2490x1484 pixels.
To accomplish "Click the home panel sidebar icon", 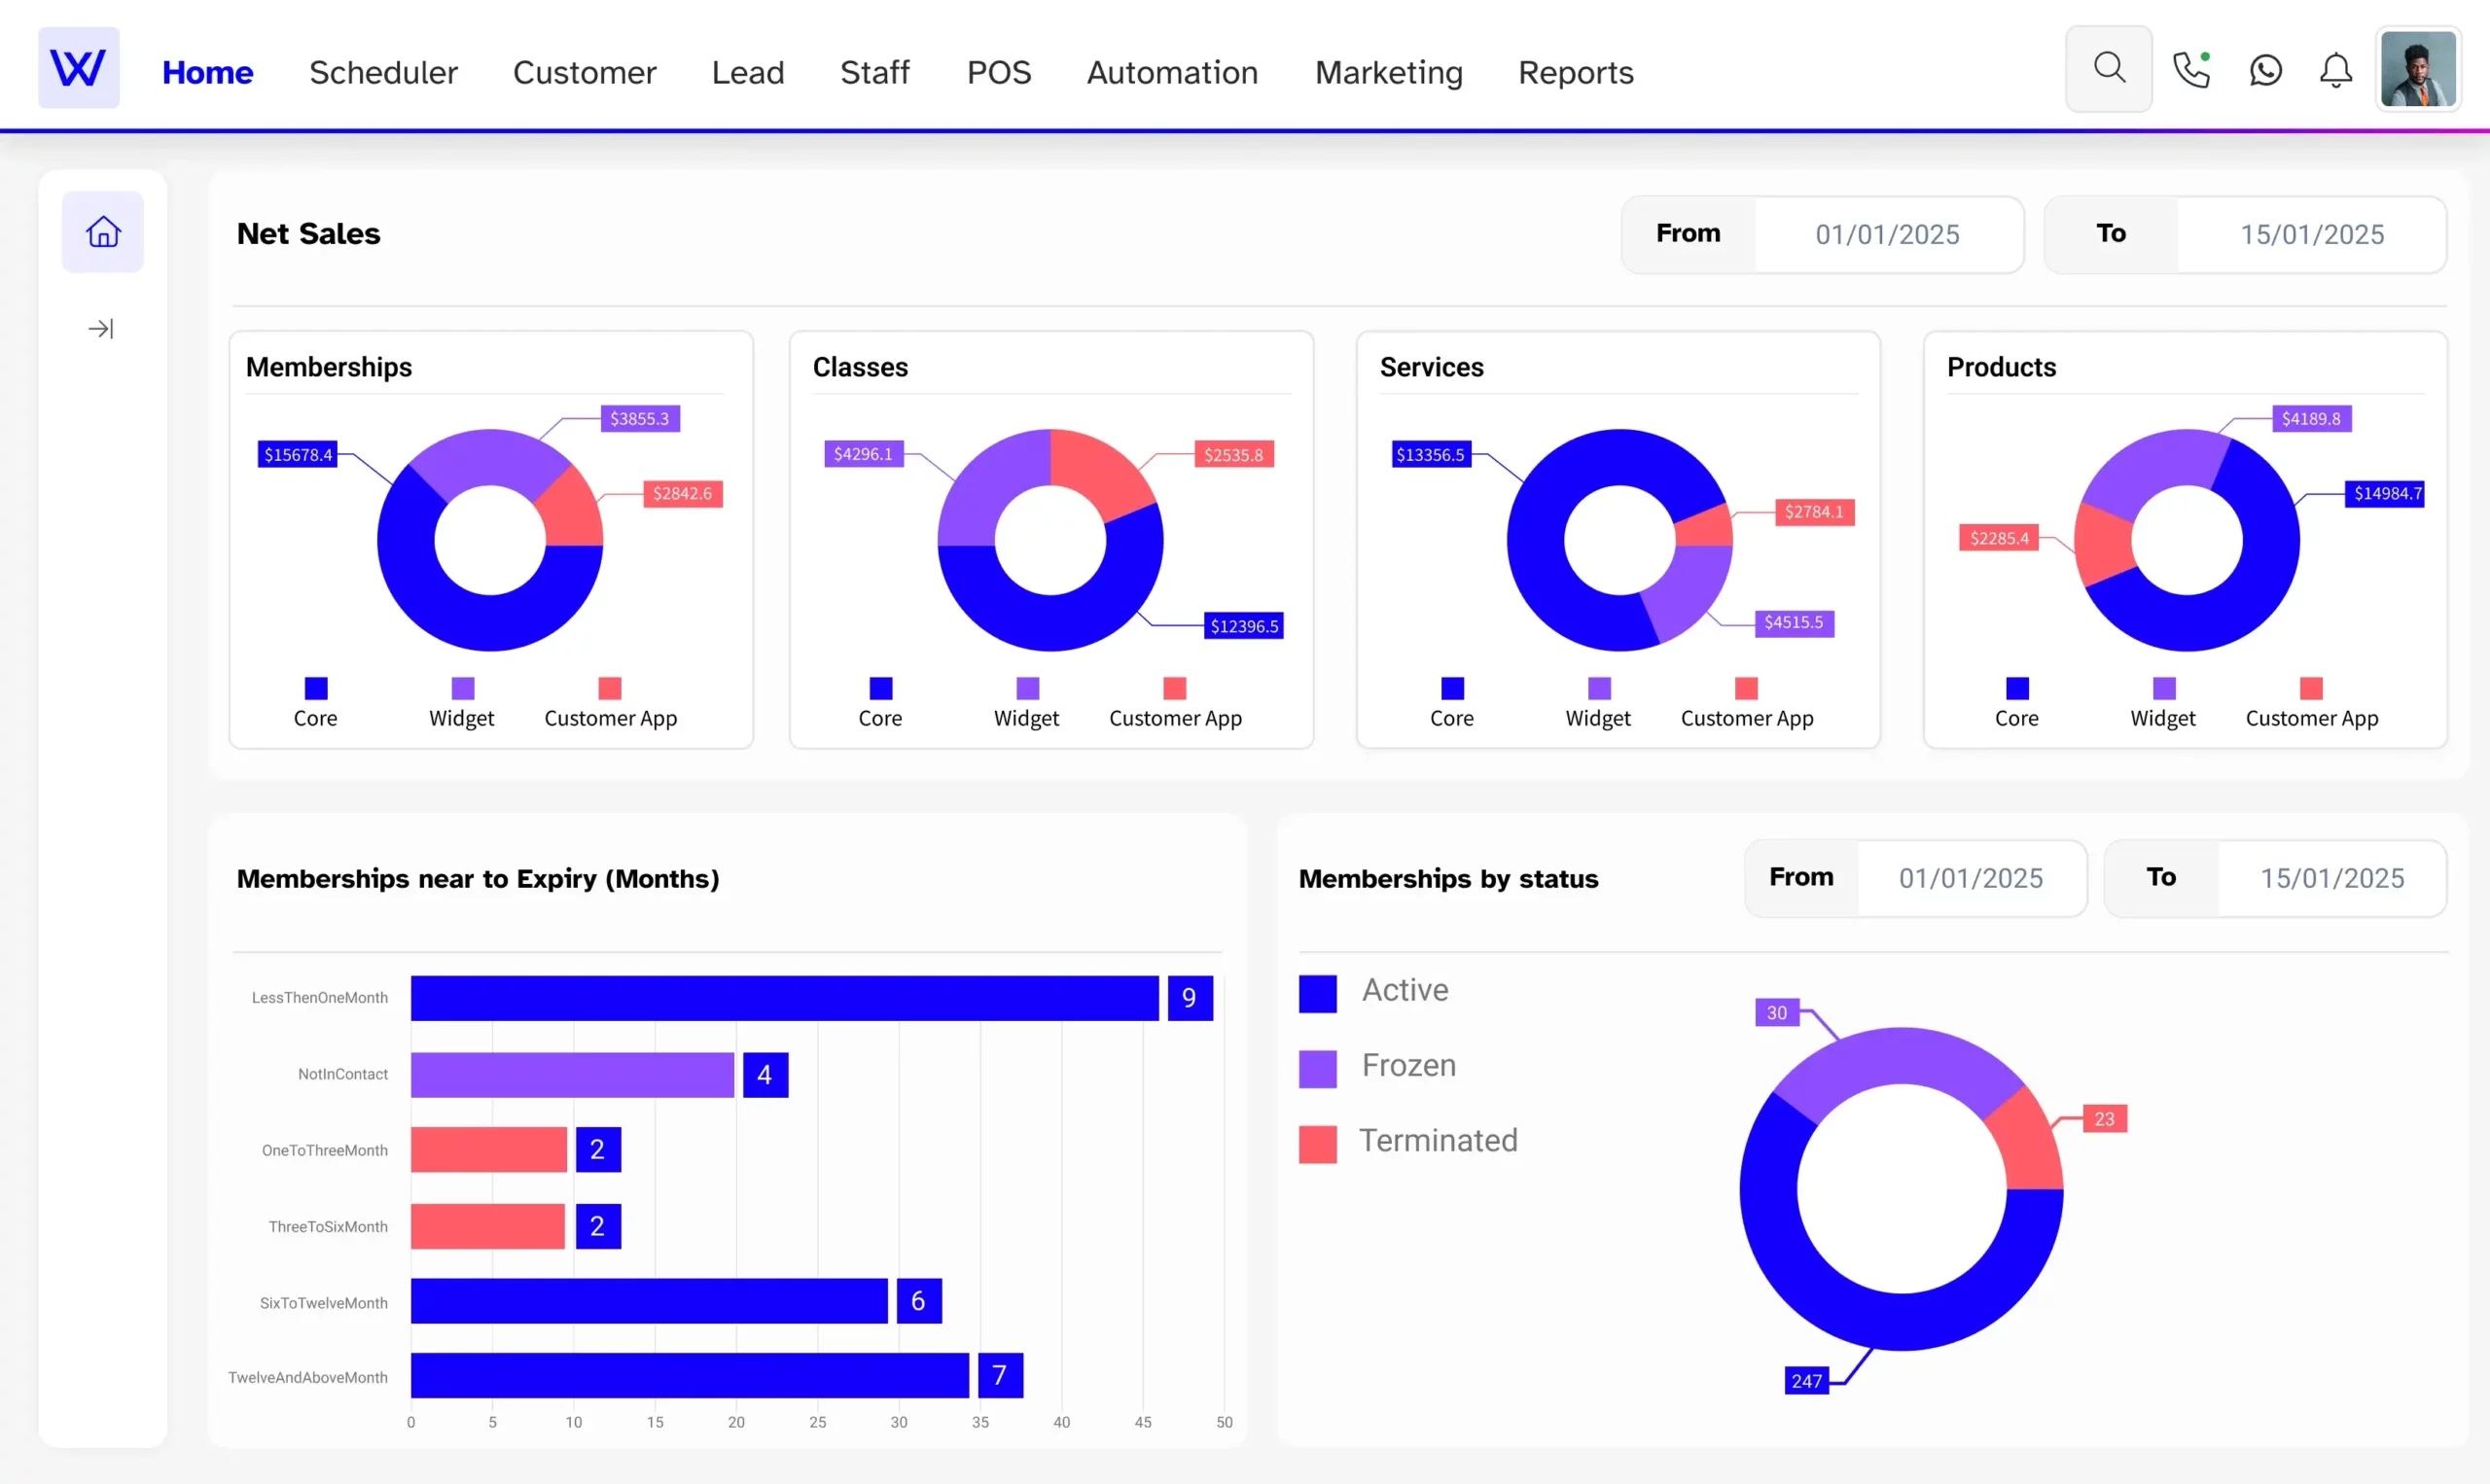I will click(102, 231).
